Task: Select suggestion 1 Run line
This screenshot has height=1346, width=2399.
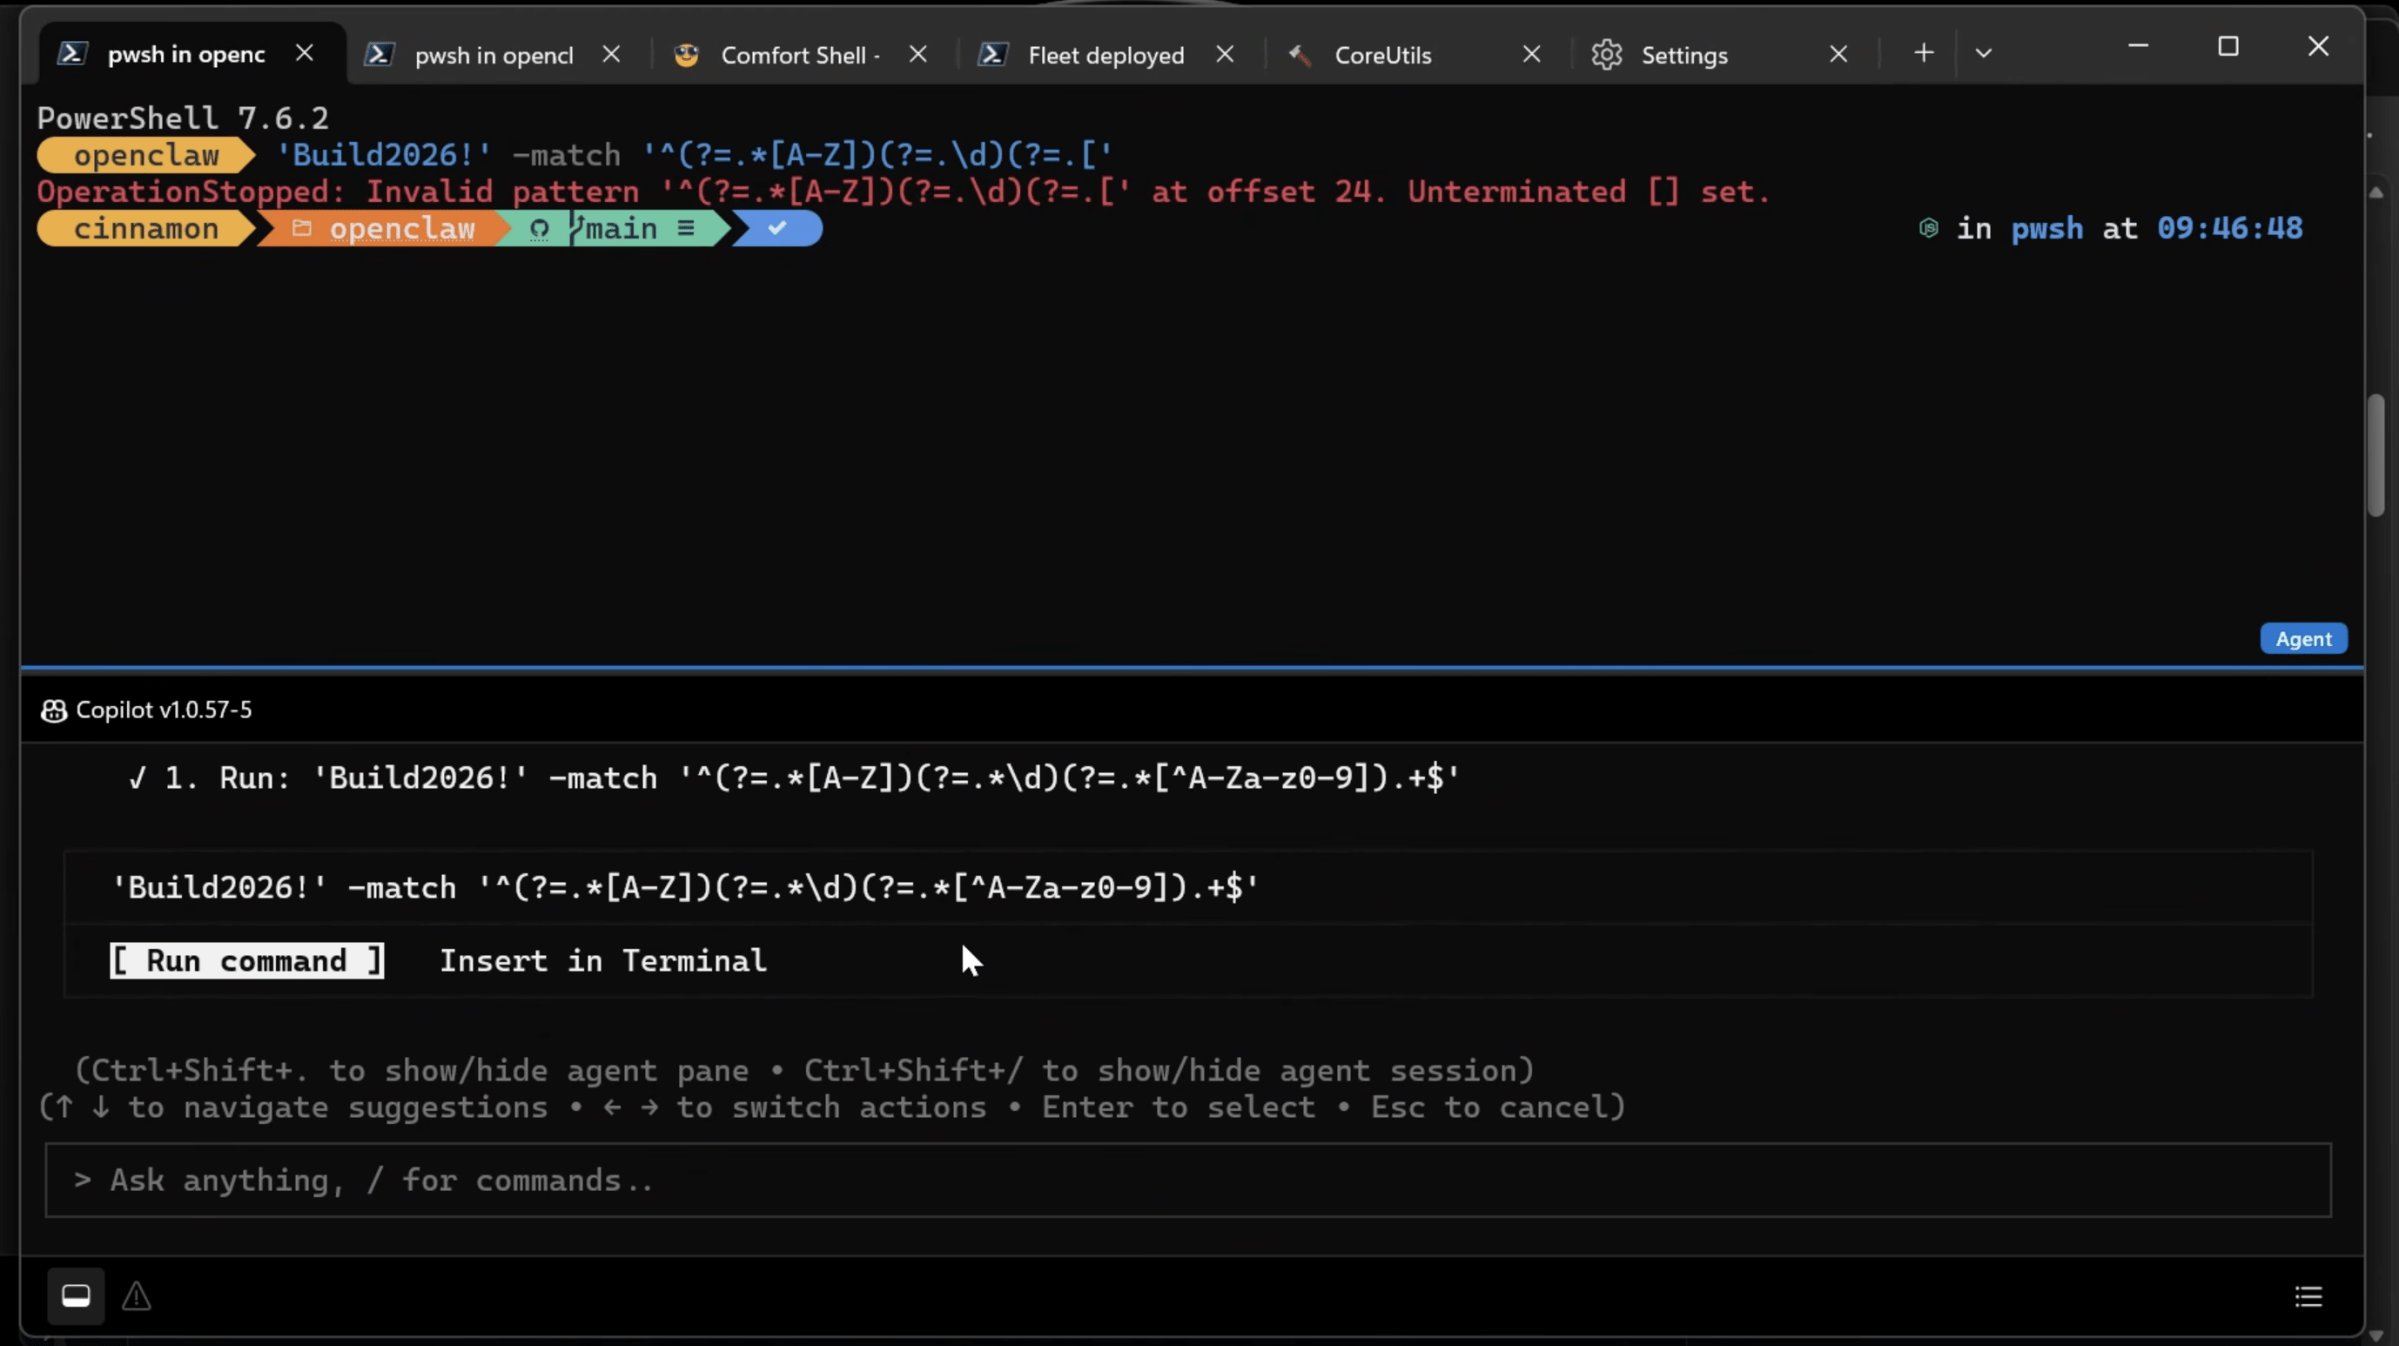Action: (x=794, y=778)
